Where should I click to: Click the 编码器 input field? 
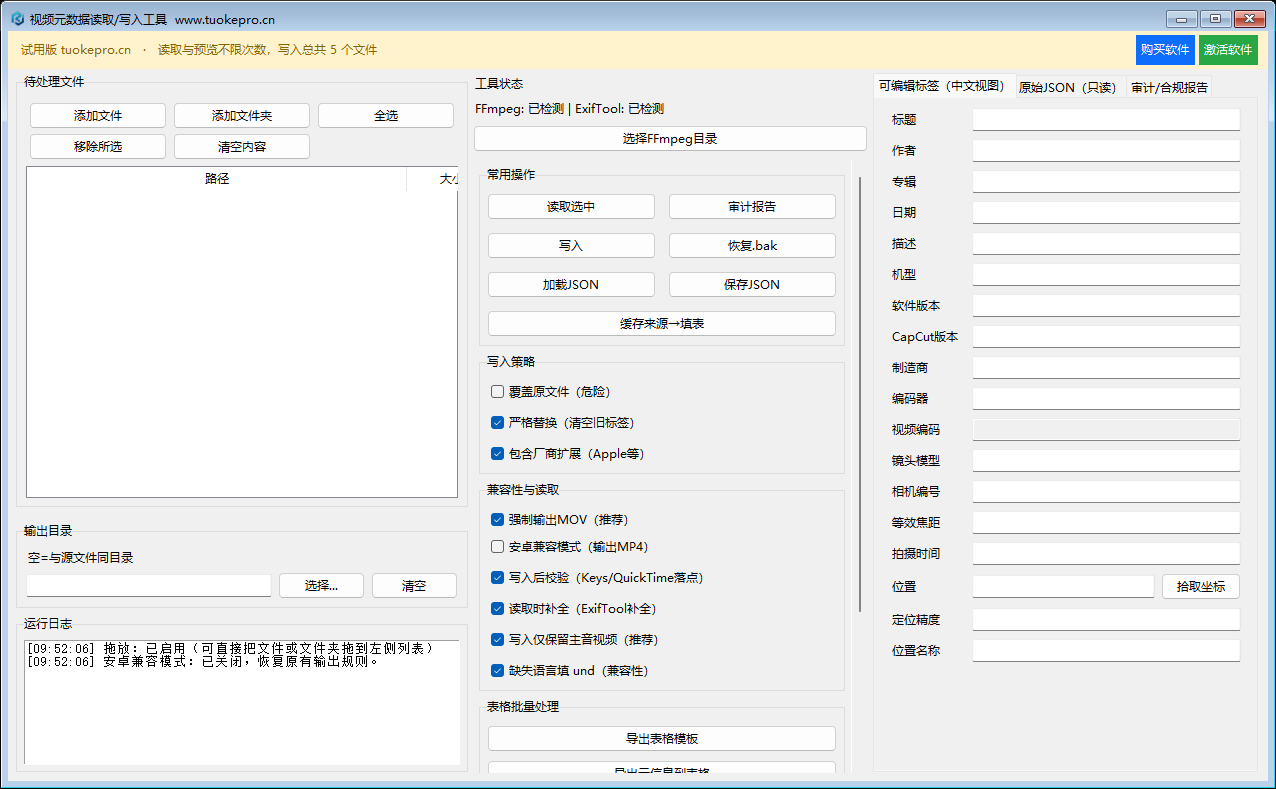(x=1106, y=399)
